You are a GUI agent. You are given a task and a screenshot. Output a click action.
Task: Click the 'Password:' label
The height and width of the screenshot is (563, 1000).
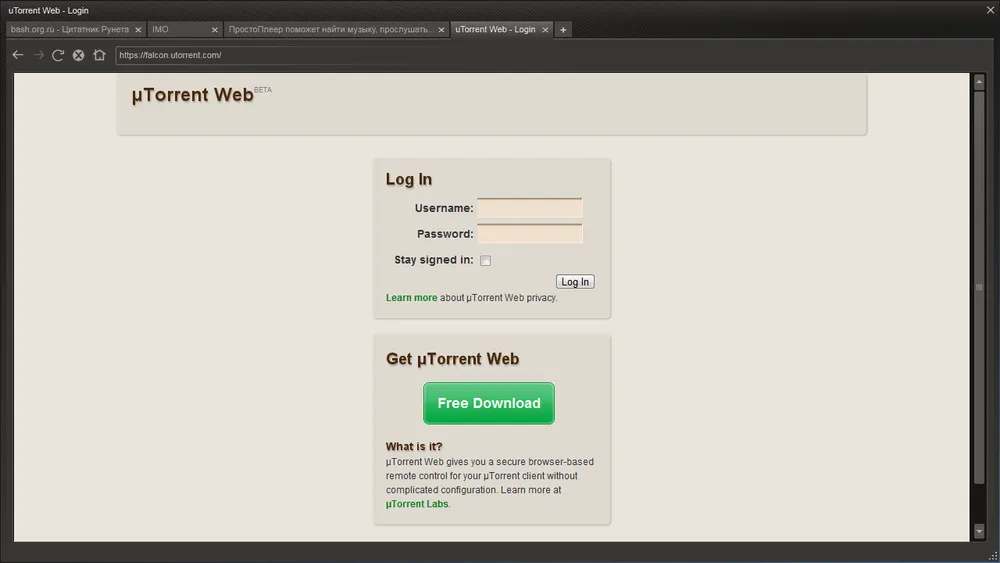(x=445, y=234)
